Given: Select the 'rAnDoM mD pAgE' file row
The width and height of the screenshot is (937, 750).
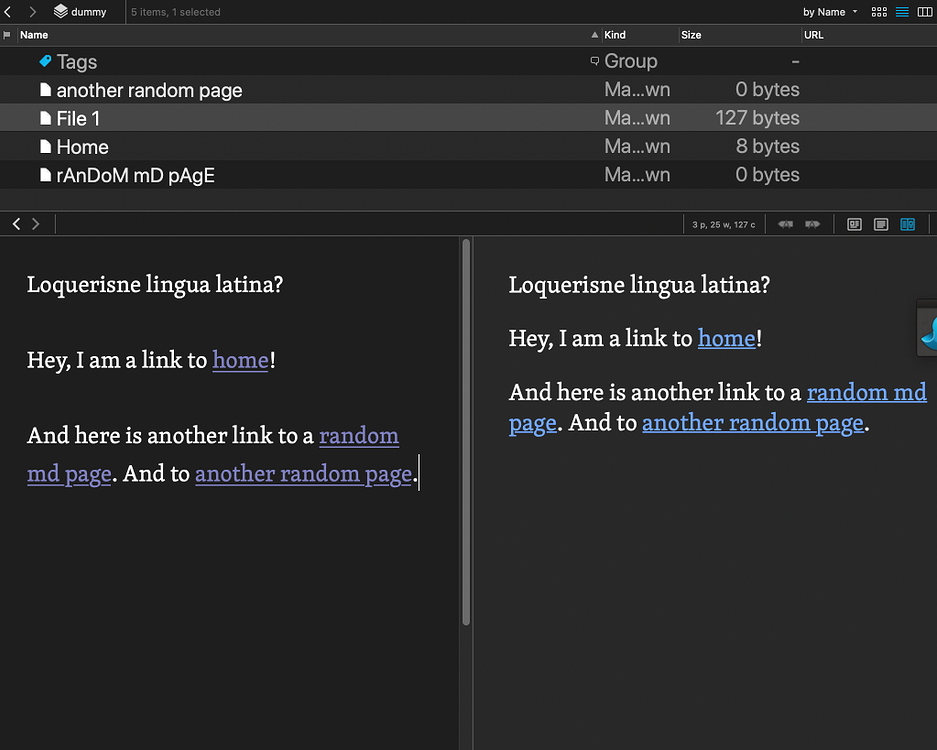Looking at the screenshot, I should (x=135, y=175).
